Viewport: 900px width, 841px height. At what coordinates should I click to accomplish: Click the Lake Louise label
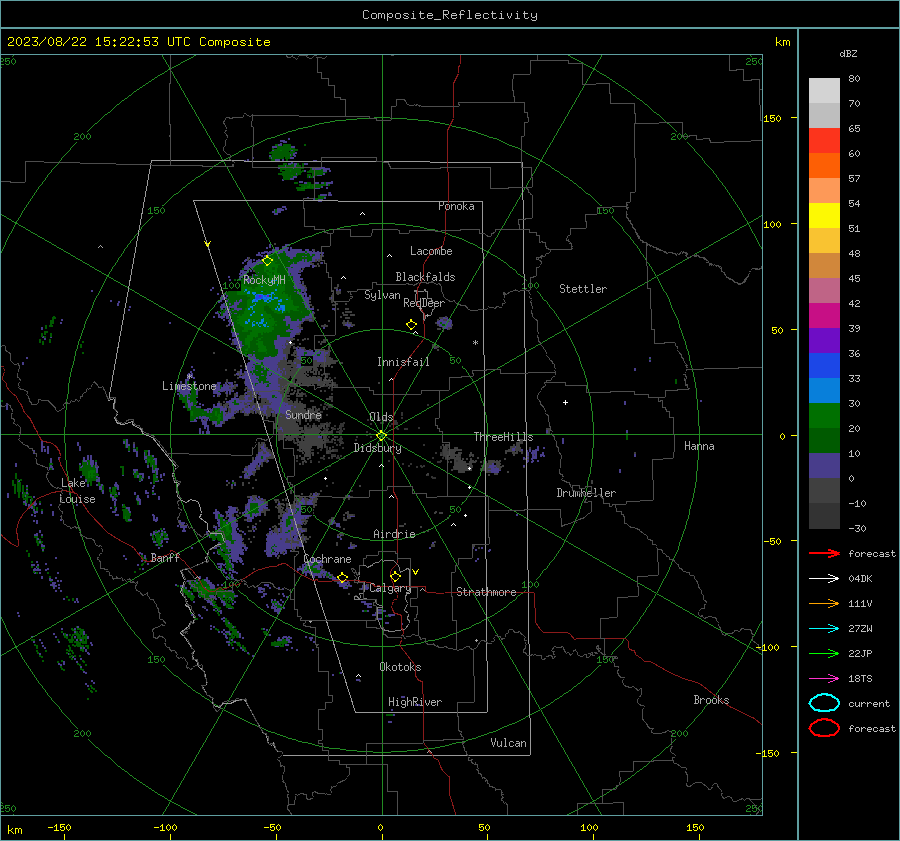(x=77, y=491)
